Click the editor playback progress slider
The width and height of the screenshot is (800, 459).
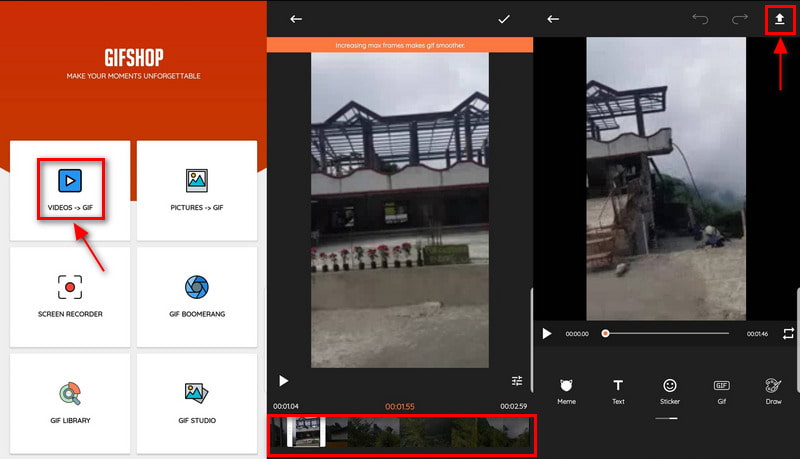click(666, 334)
